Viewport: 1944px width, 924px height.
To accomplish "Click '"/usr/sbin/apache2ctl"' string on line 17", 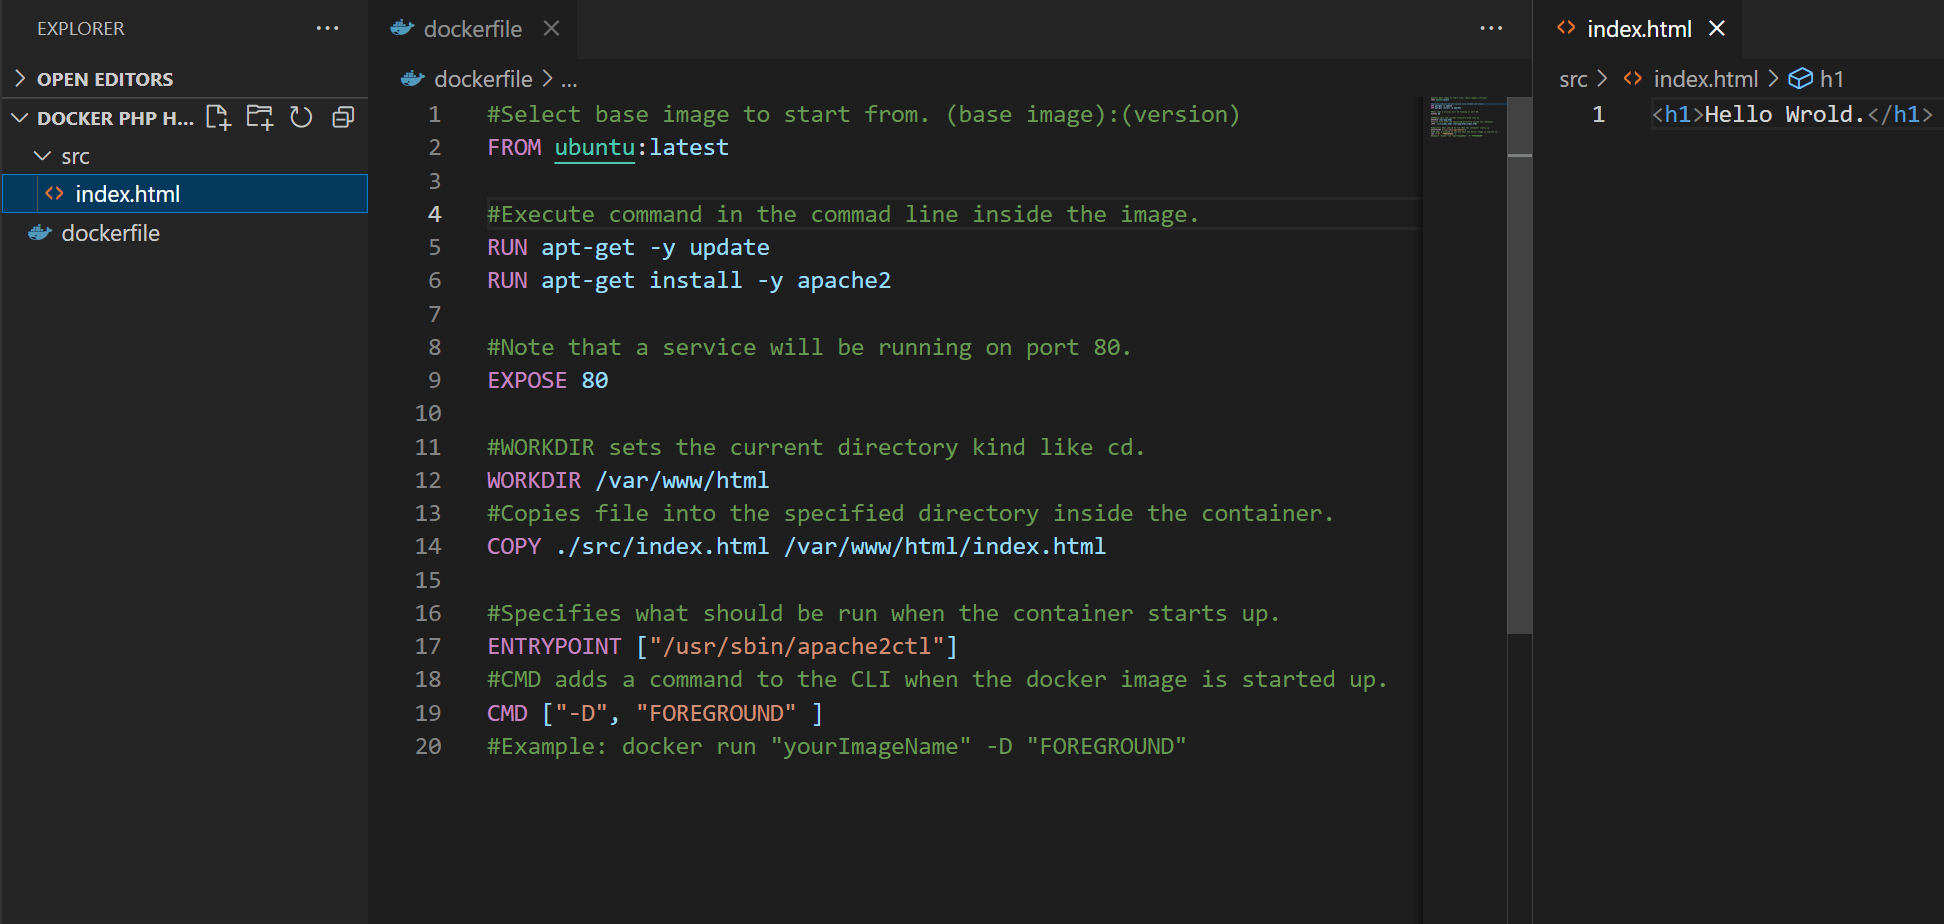I will pos(797,646).
